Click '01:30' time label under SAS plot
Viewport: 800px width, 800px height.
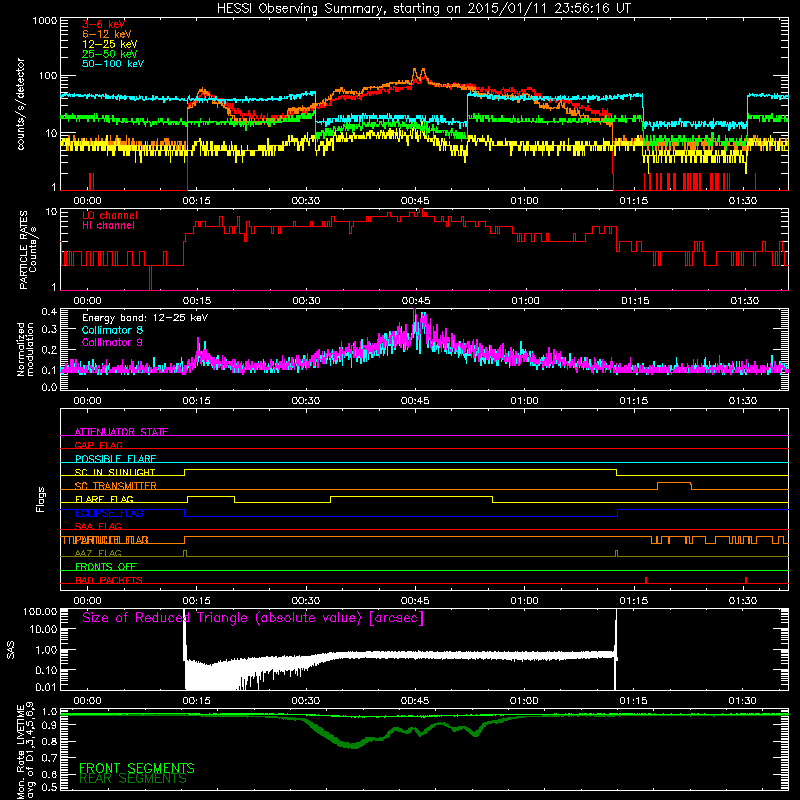(x=742, y=701)
